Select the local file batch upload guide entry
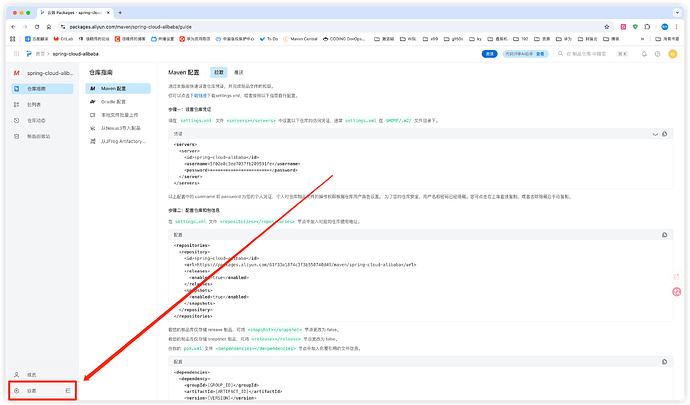 pyautogui.click(x=118, y=115)
